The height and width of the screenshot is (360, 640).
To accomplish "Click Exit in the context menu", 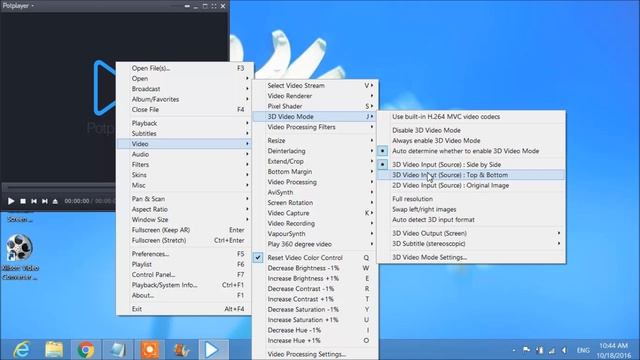I will pos(185,309).
